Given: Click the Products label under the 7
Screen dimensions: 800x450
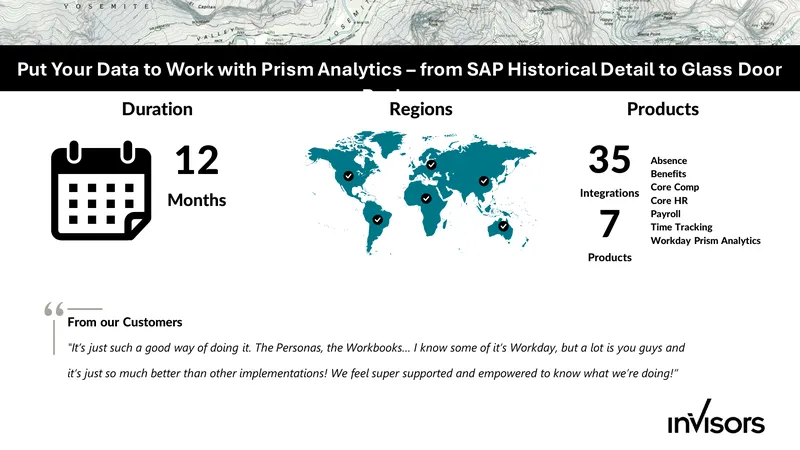Looking at the screenshot, I should tap(610, 257).
